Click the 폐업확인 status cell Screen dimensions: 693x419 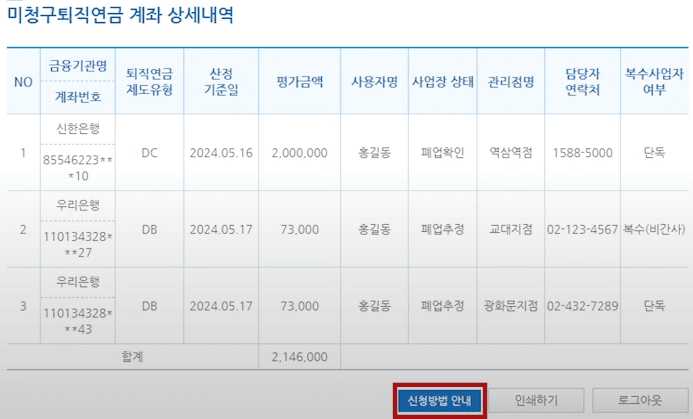pos(442,153)
